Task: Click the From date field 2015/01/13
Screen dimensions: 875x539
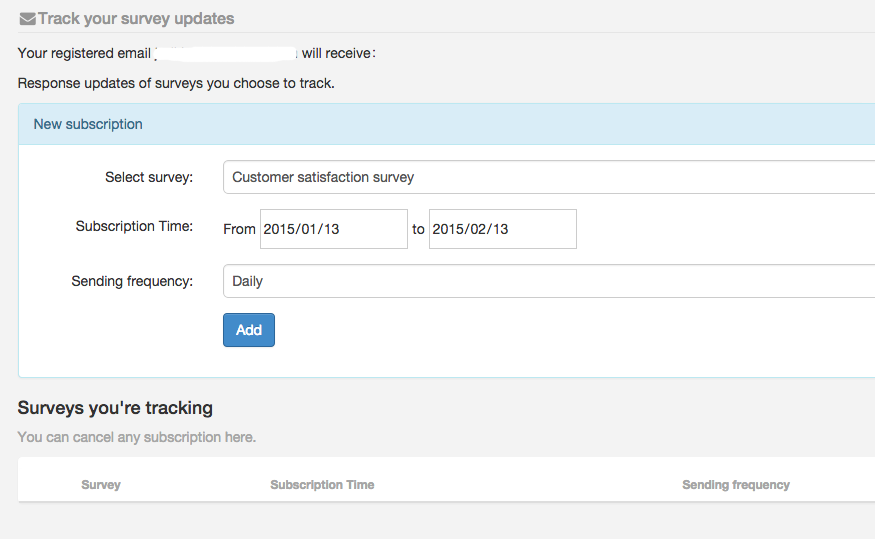Action: click(x=333, y=229)
